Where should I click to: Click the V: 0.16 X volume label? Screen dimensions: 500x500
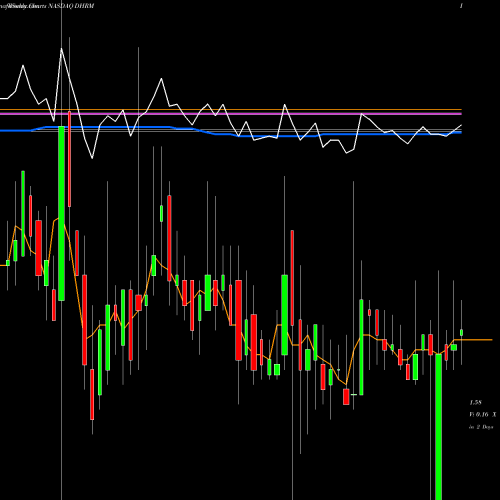483,415
